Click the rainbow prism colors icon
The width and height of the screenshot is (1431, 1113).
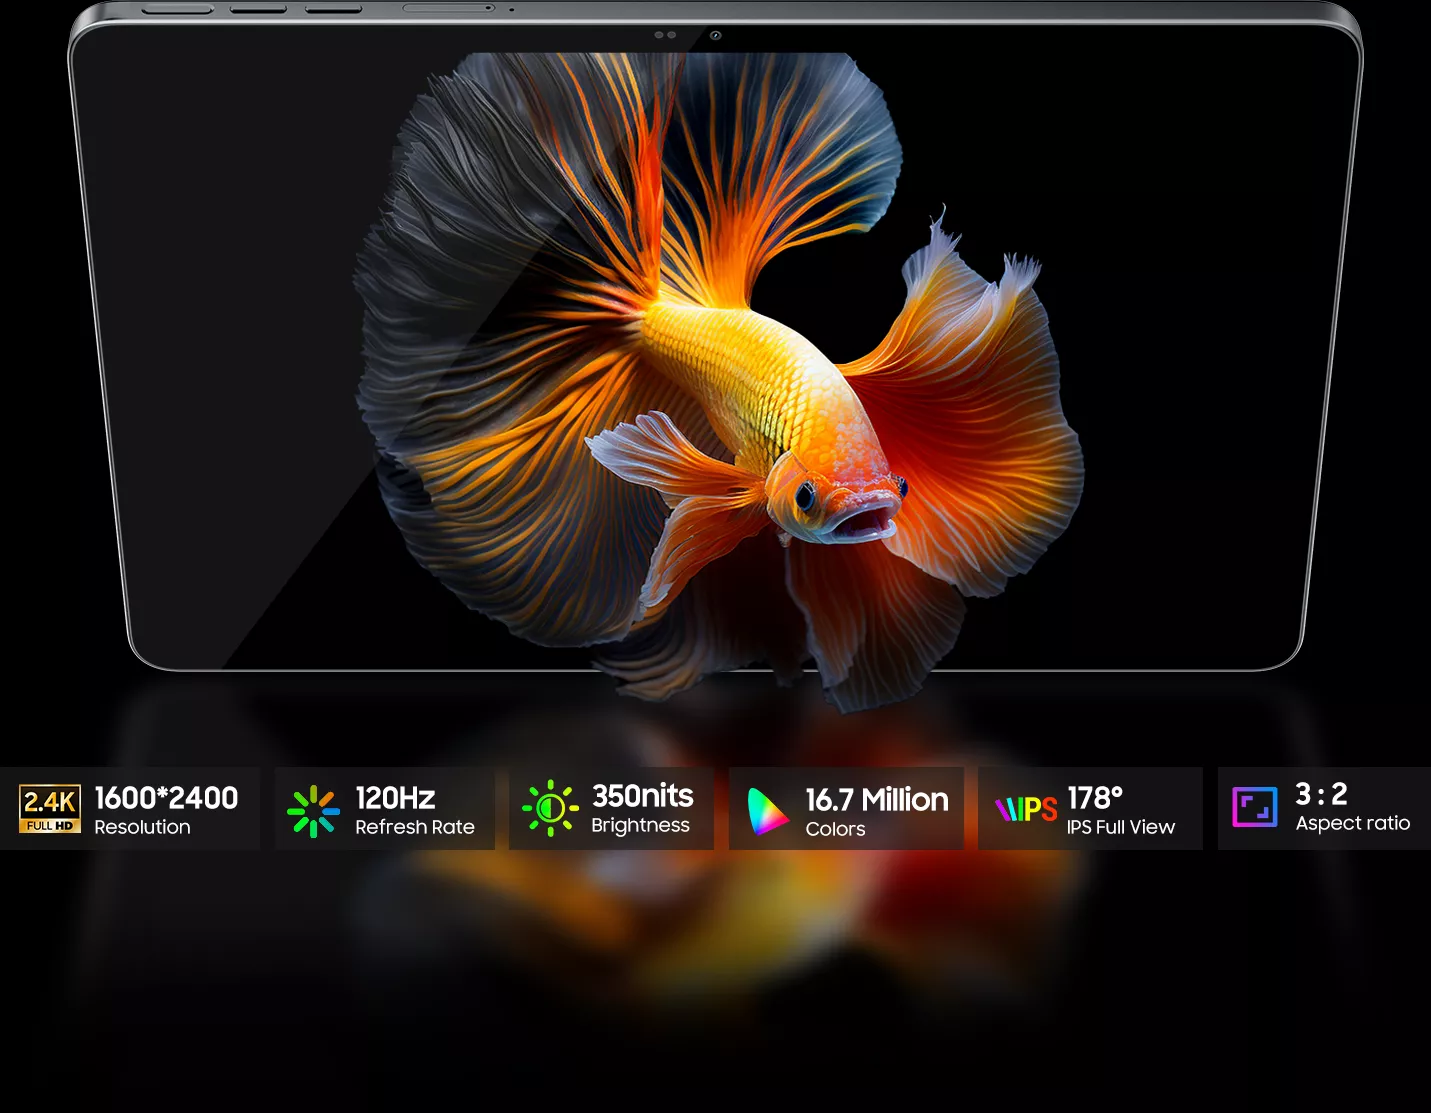point(767,811)
